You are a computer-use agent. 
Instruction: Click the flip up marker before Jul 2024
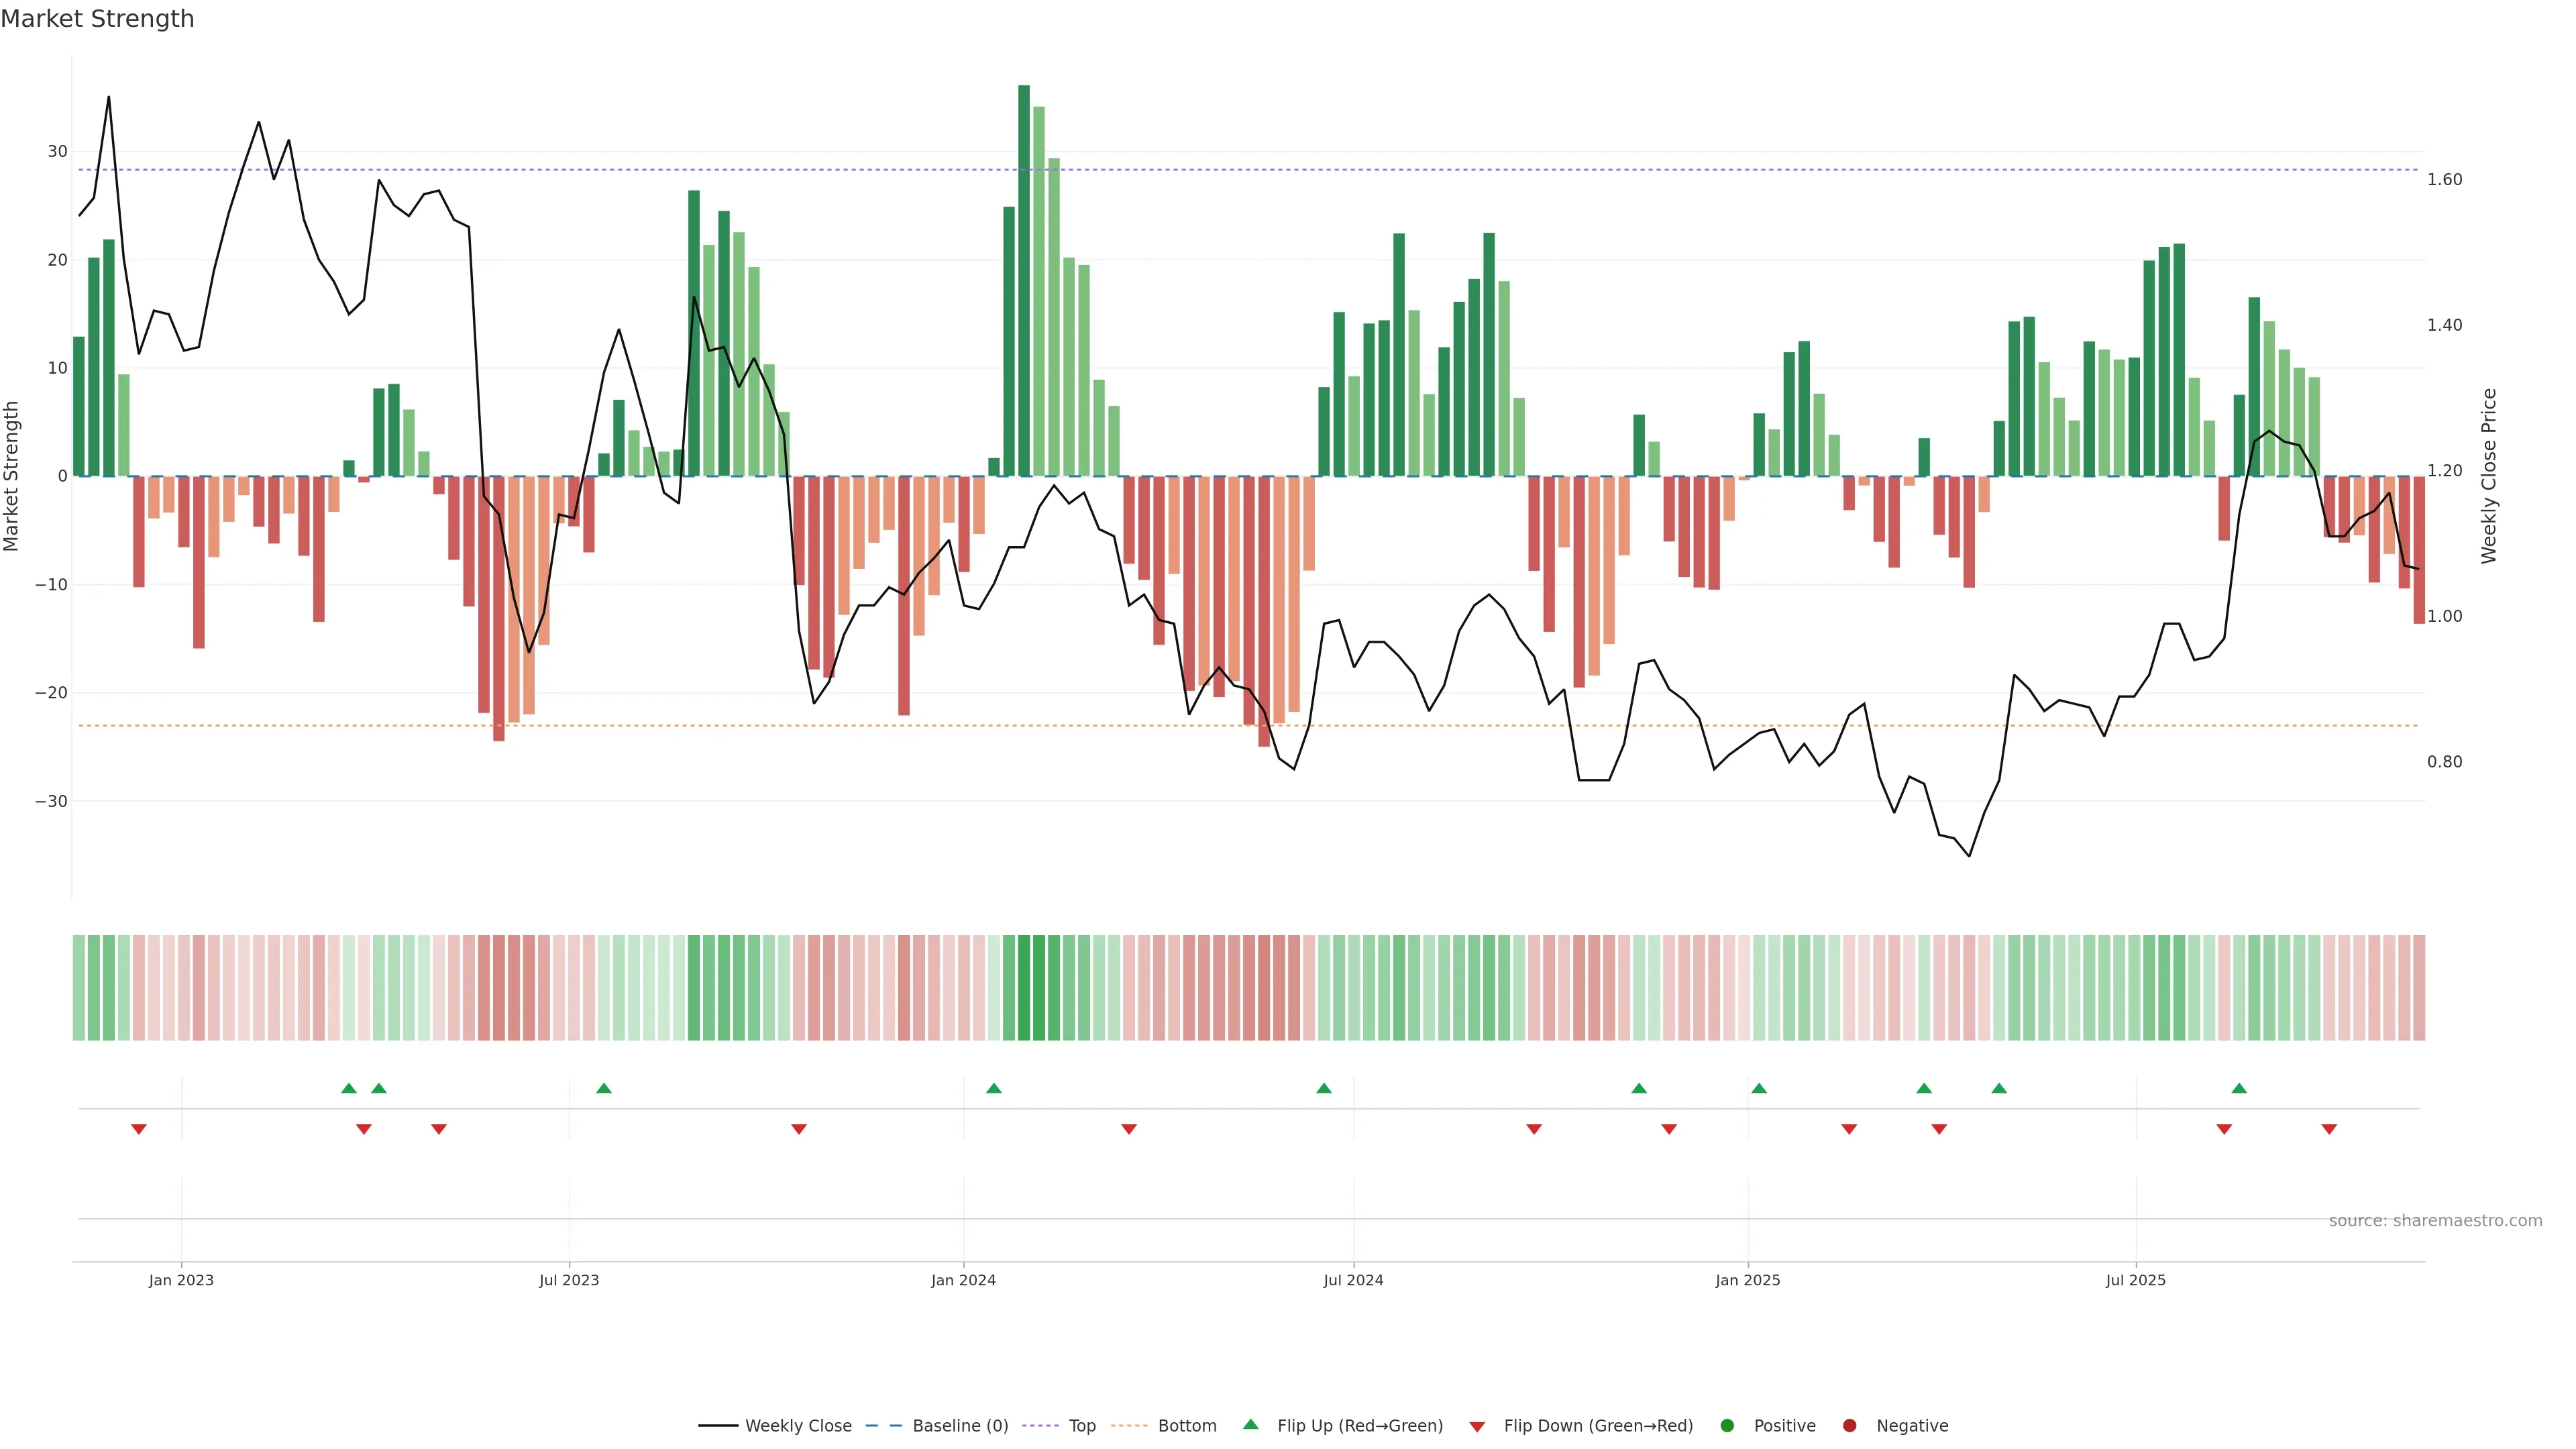click(x=1324, y=1088)
